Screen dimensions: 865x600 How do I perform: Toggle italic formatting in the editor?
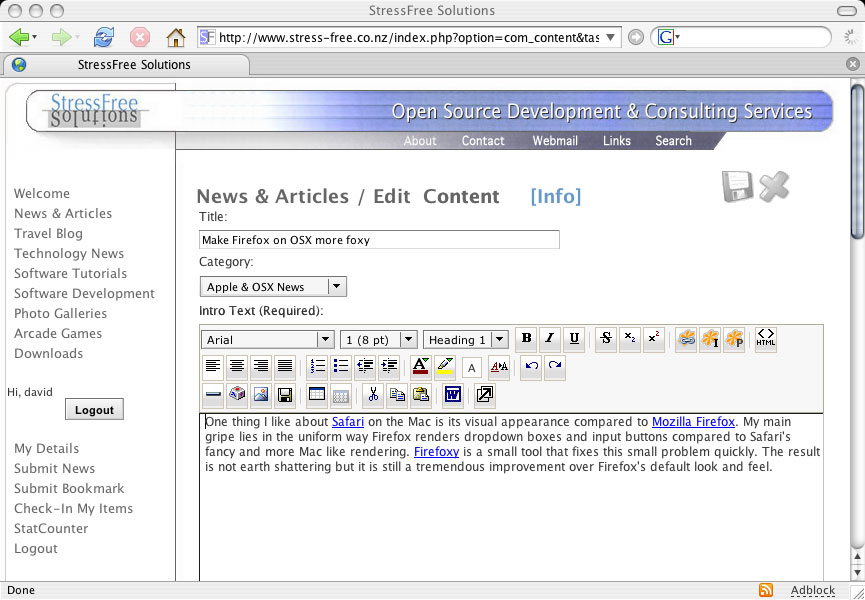point(550,339)
